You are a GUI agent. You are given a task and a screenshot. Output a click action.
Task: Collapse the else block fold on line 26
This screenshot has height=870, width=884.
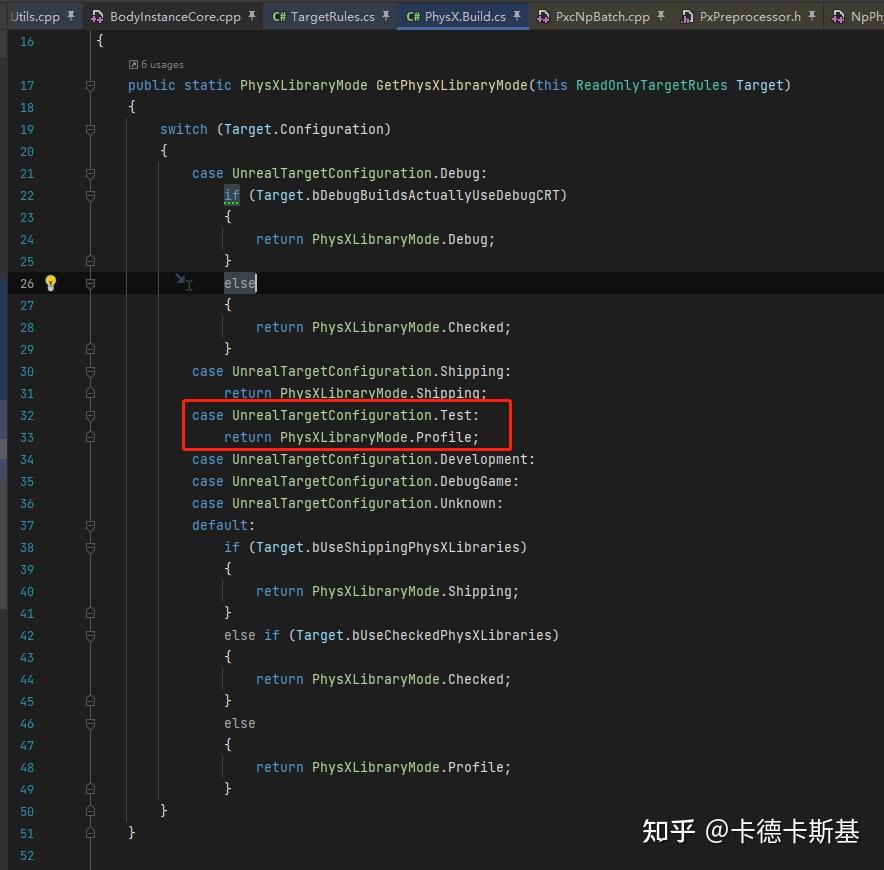click(x=90, y=283)
